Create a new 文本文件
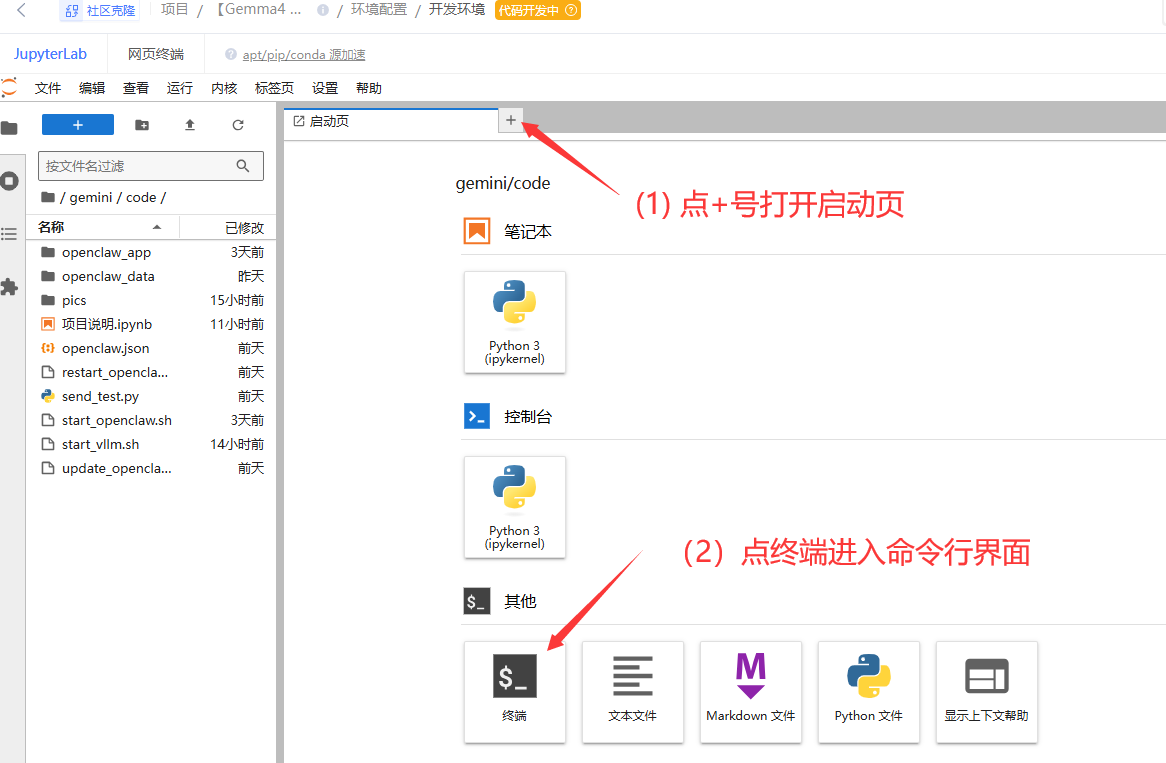 633,692
